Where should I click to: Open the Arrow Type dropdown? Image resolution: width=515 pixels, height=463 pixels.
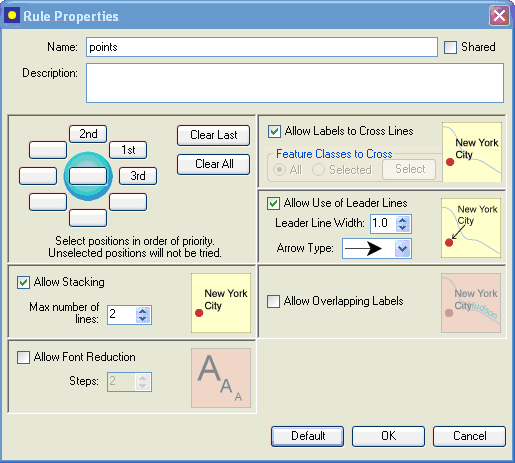click(x=403, y=248)
